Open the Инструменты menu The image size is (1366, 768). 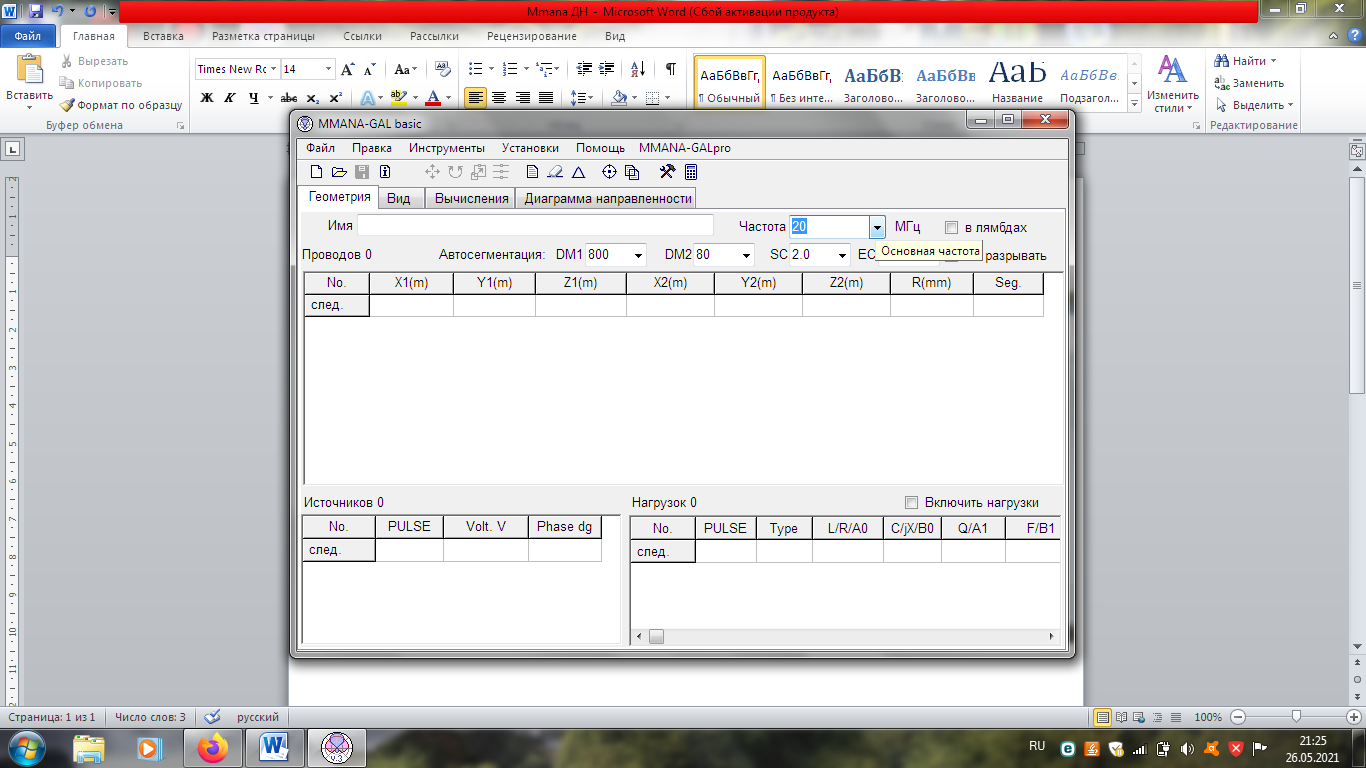click(446, 148)
